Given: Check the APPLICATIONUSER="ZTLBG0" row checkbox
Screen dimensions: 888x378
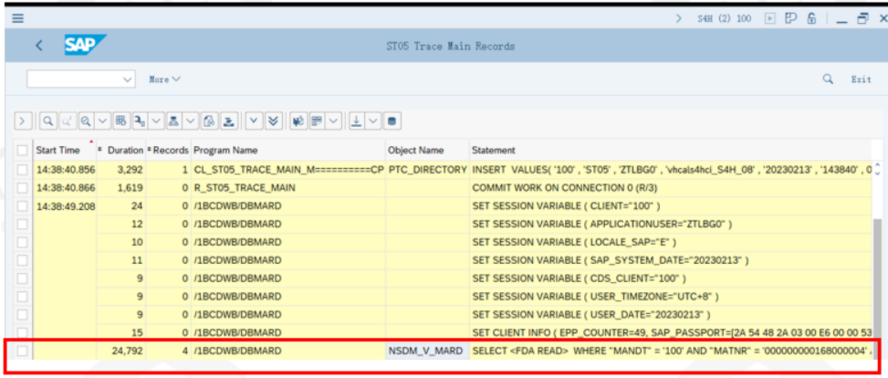Looking at the screenshot, I should (22, 224).
